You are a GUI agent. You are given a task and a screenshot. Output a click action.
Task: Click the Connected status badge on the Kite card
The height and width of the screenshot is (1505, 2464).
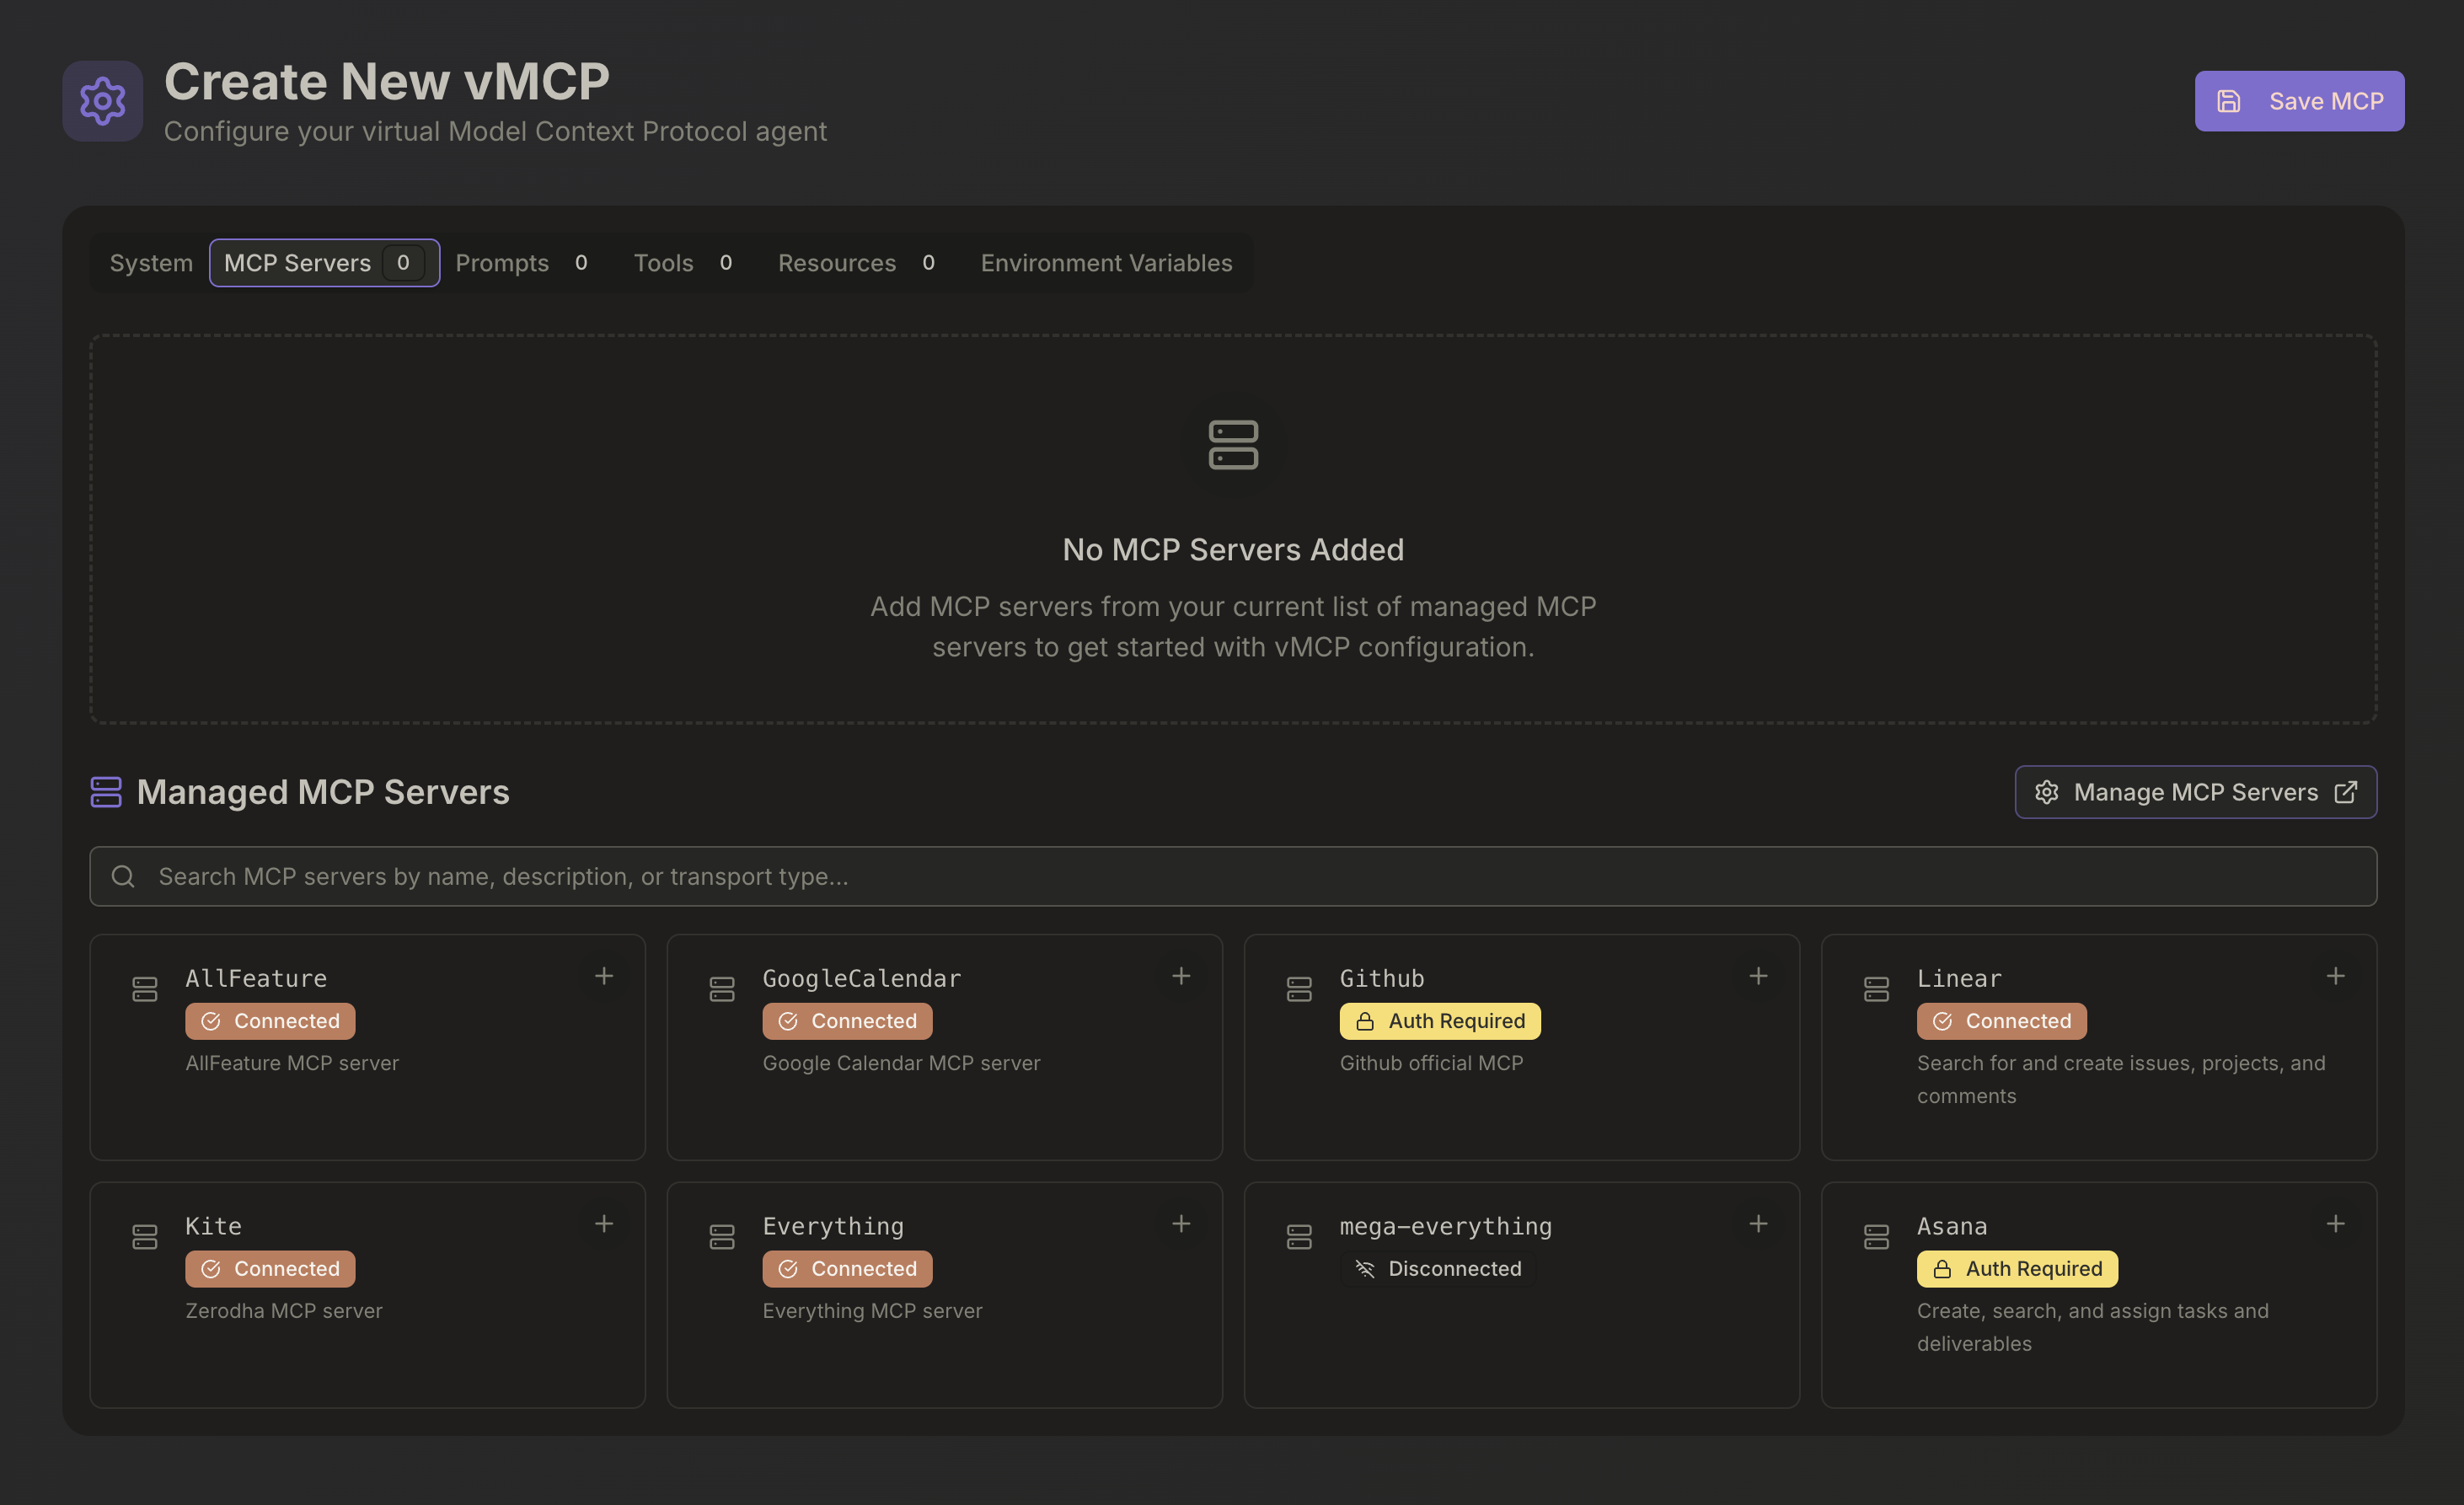click(x=270, y=1268)
